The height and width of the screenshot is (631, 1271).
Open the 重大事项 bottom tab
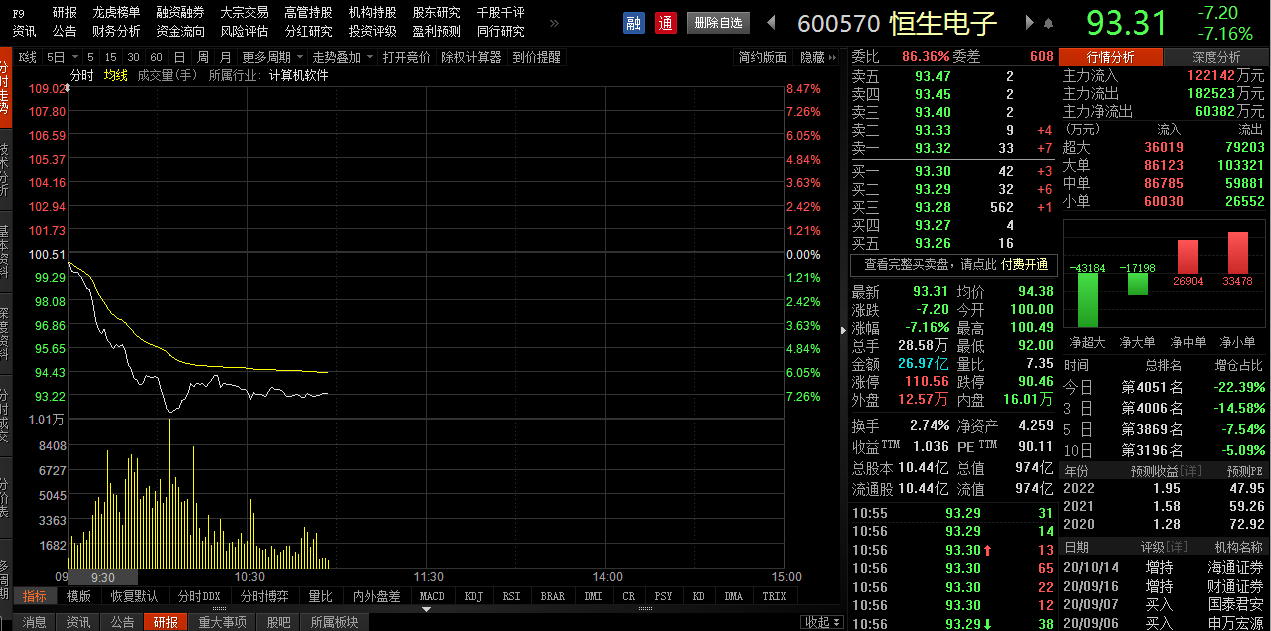222,622
